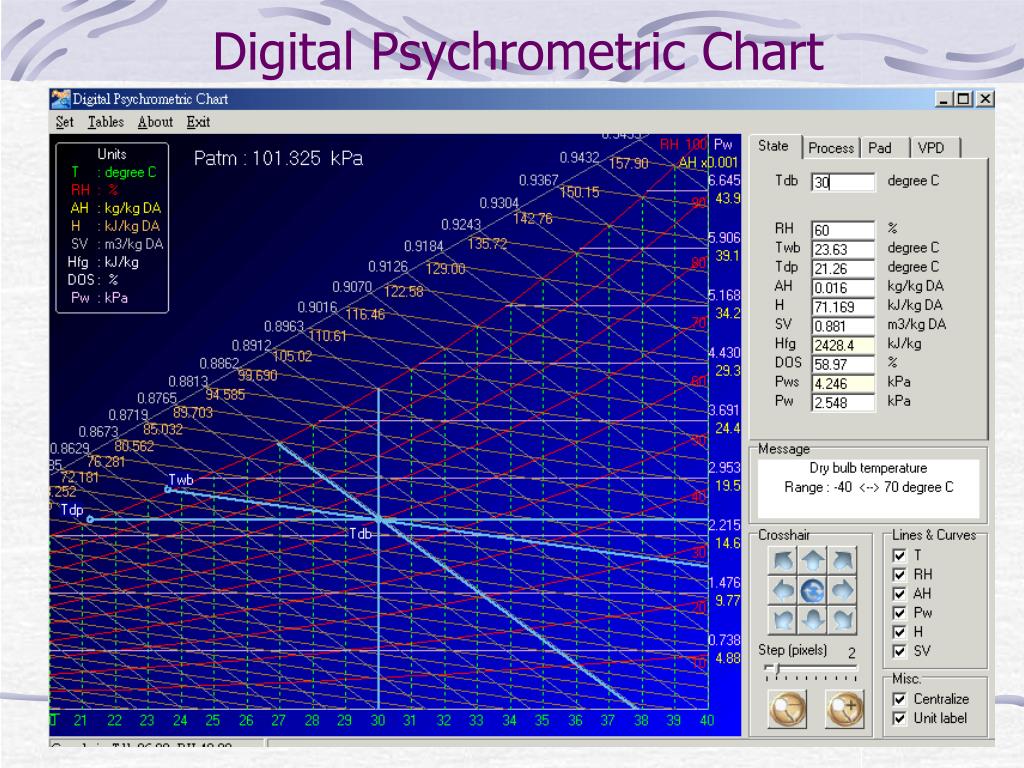Screen dimensions: 1024x768
Task: Click the Hfg field showing 2428.4
Action: pos(843,345)
